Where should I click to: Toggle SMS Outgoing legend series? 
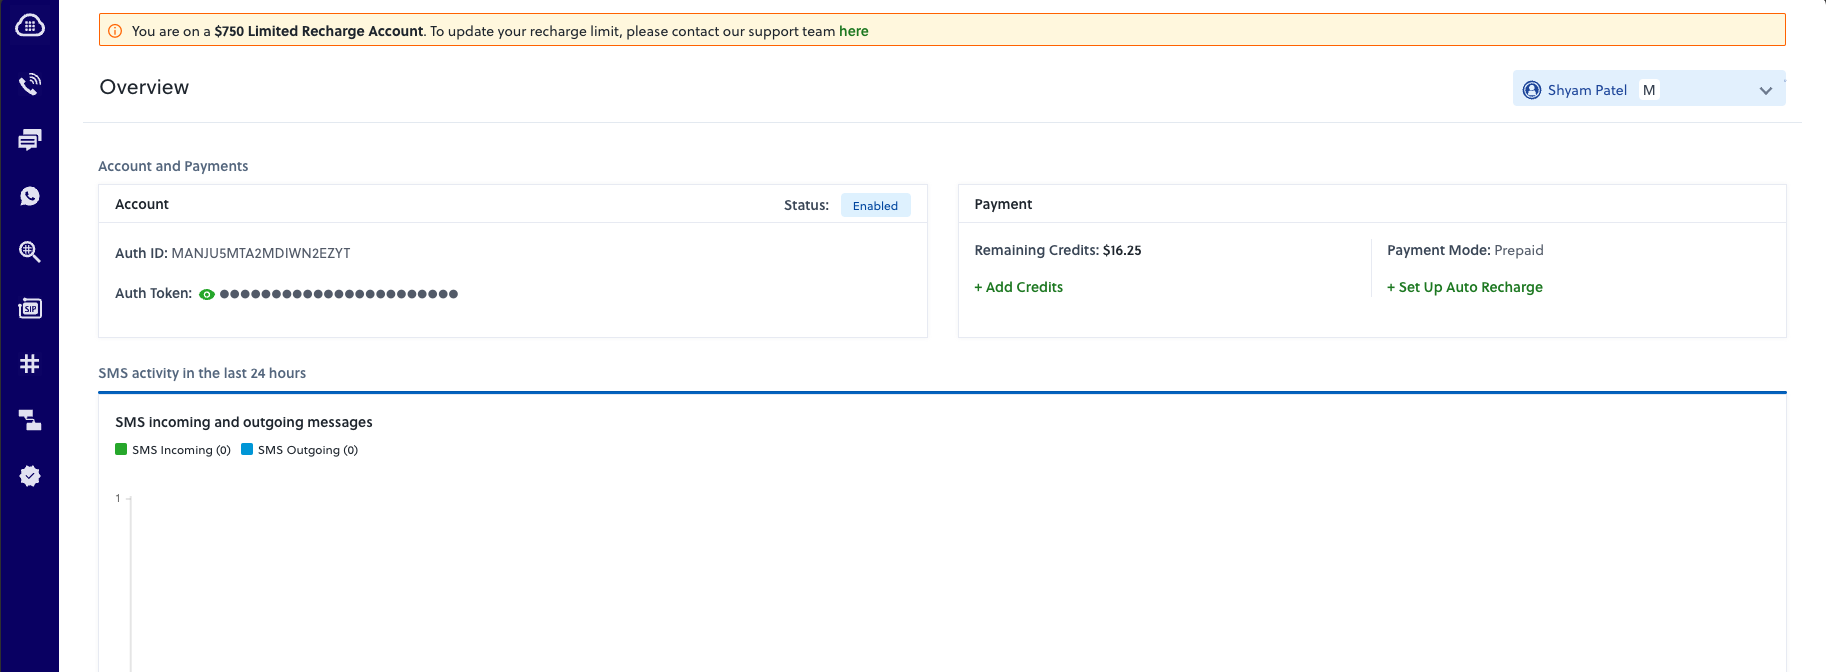tap(300, 450)
